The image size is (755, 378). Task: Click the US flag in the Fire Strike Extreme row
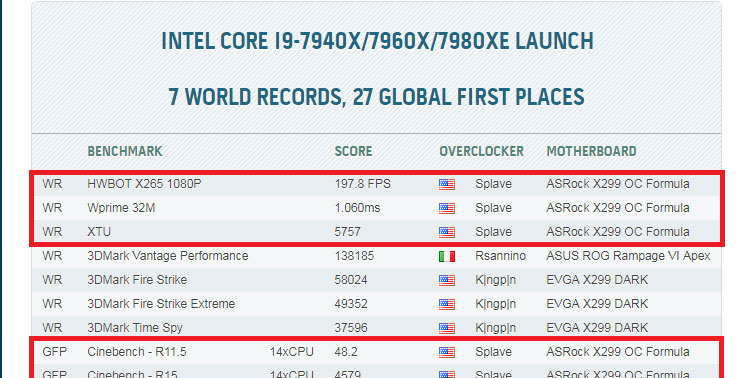pyautogui.click(x=446, y=304)
